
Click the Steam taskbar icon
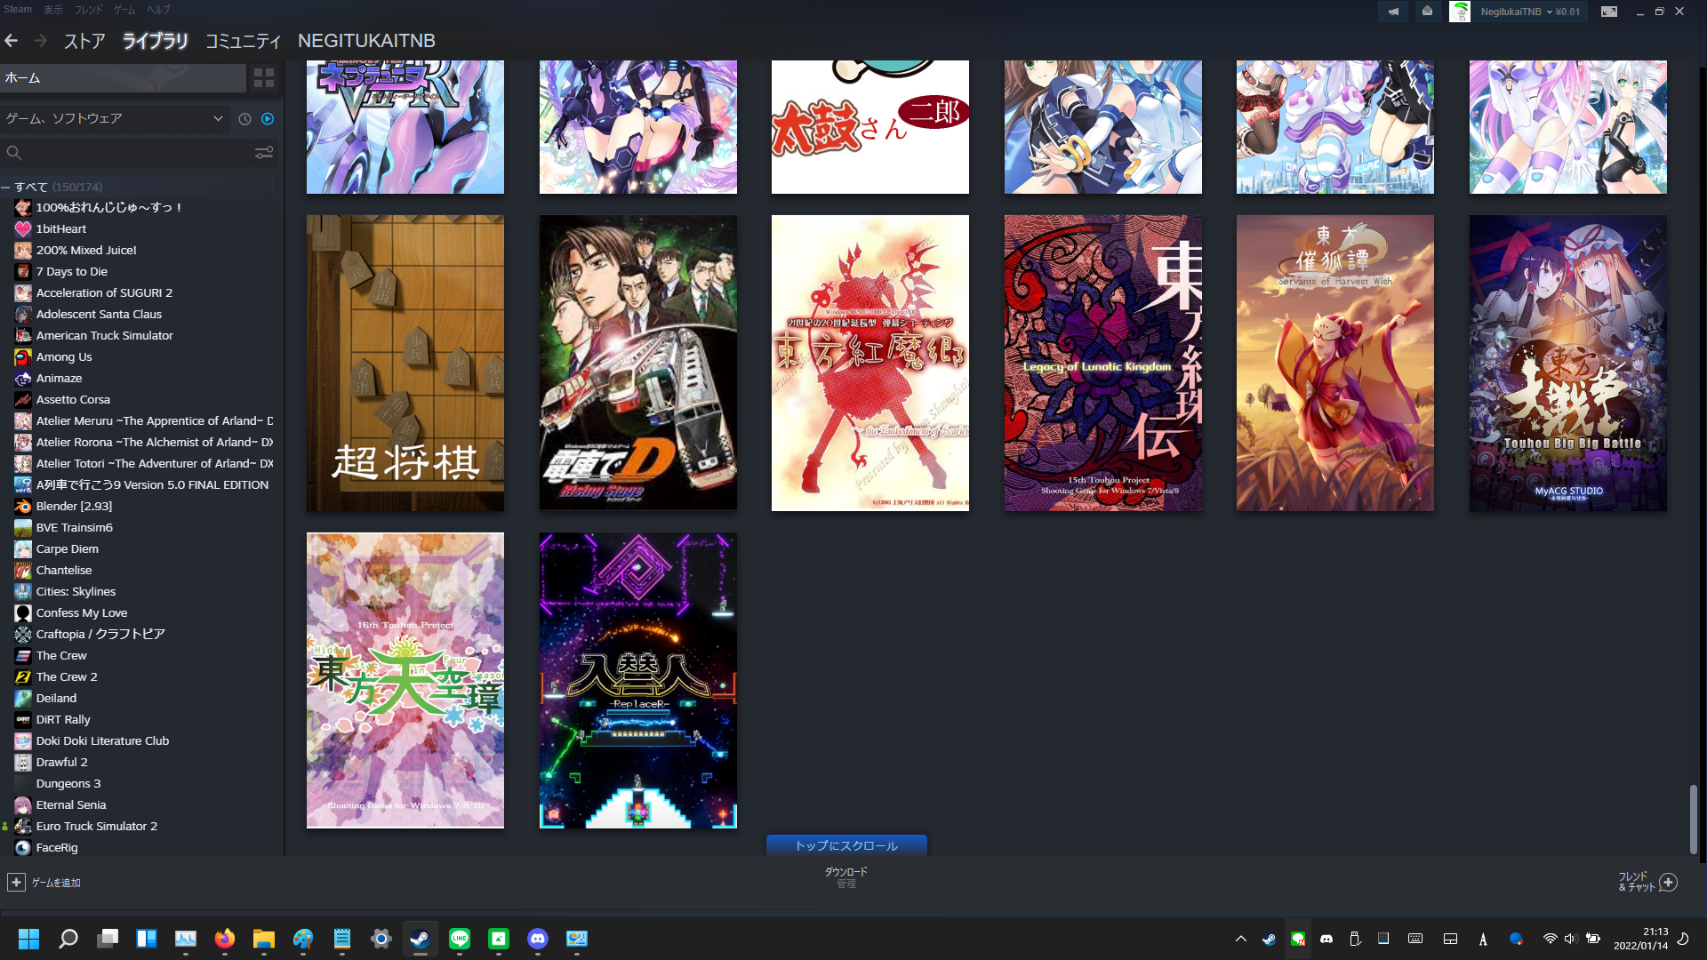[420, 939]
